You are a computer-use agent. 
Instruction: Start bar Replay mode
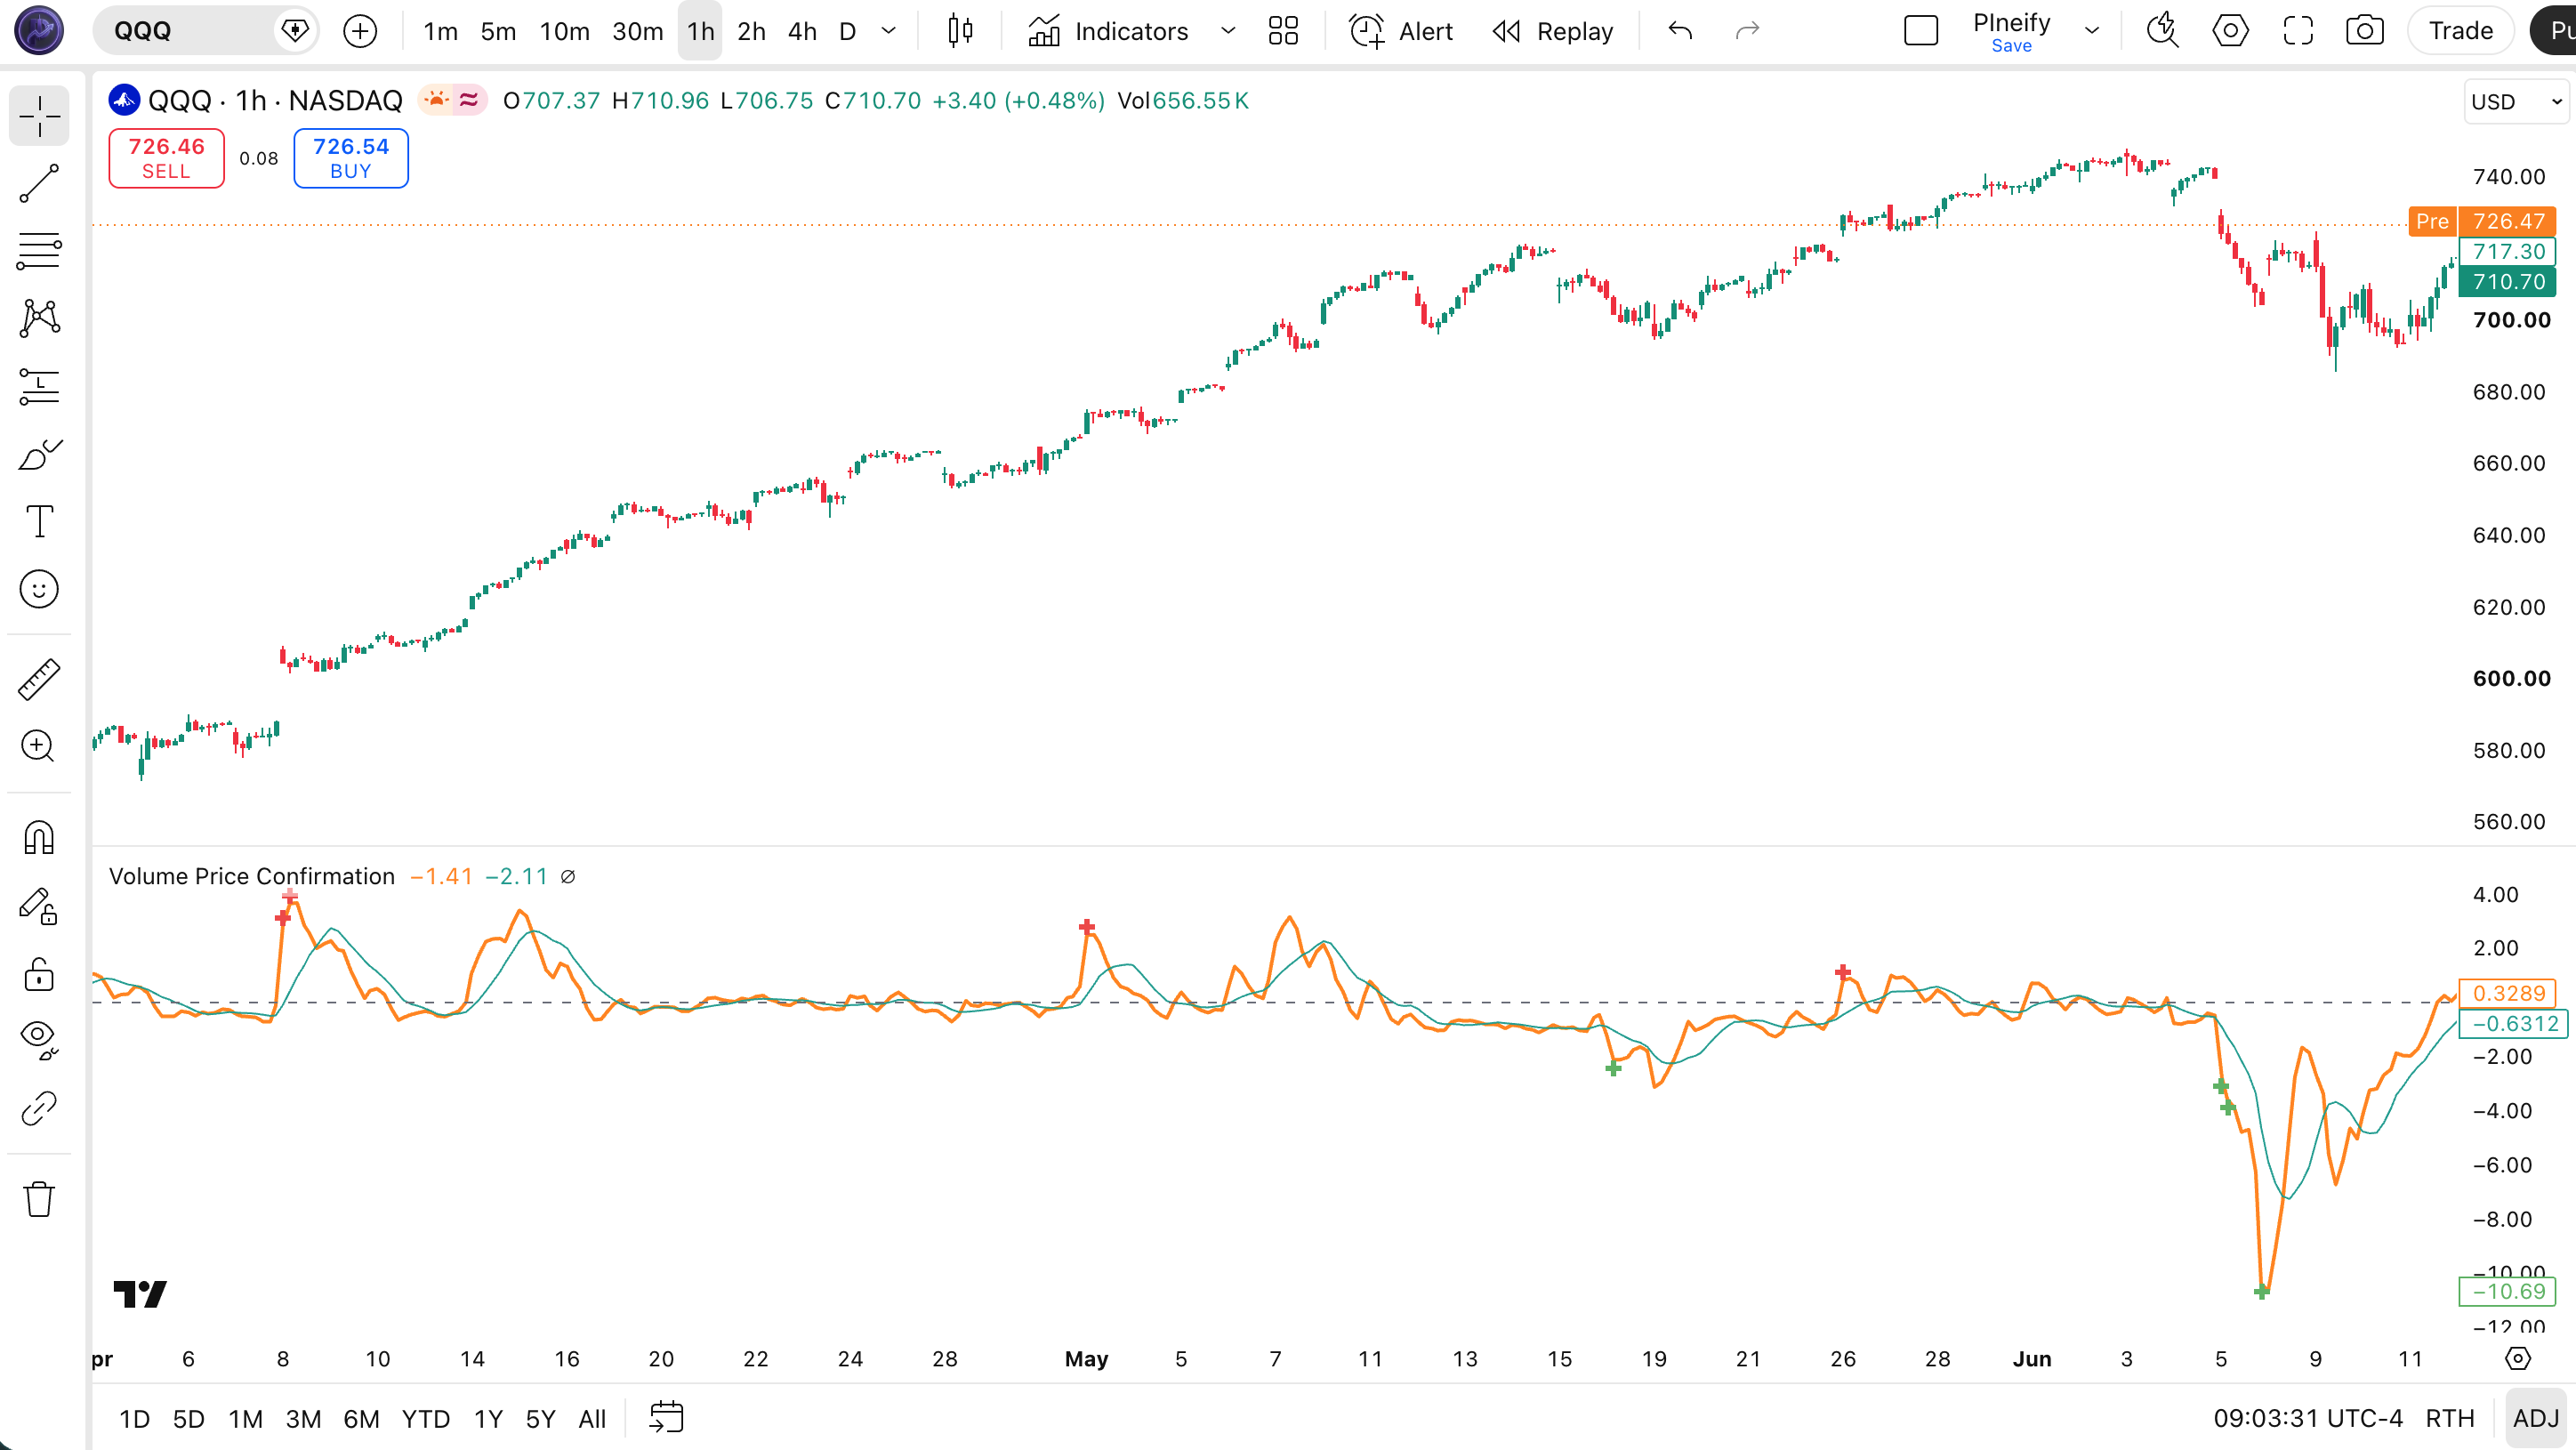1553,31
